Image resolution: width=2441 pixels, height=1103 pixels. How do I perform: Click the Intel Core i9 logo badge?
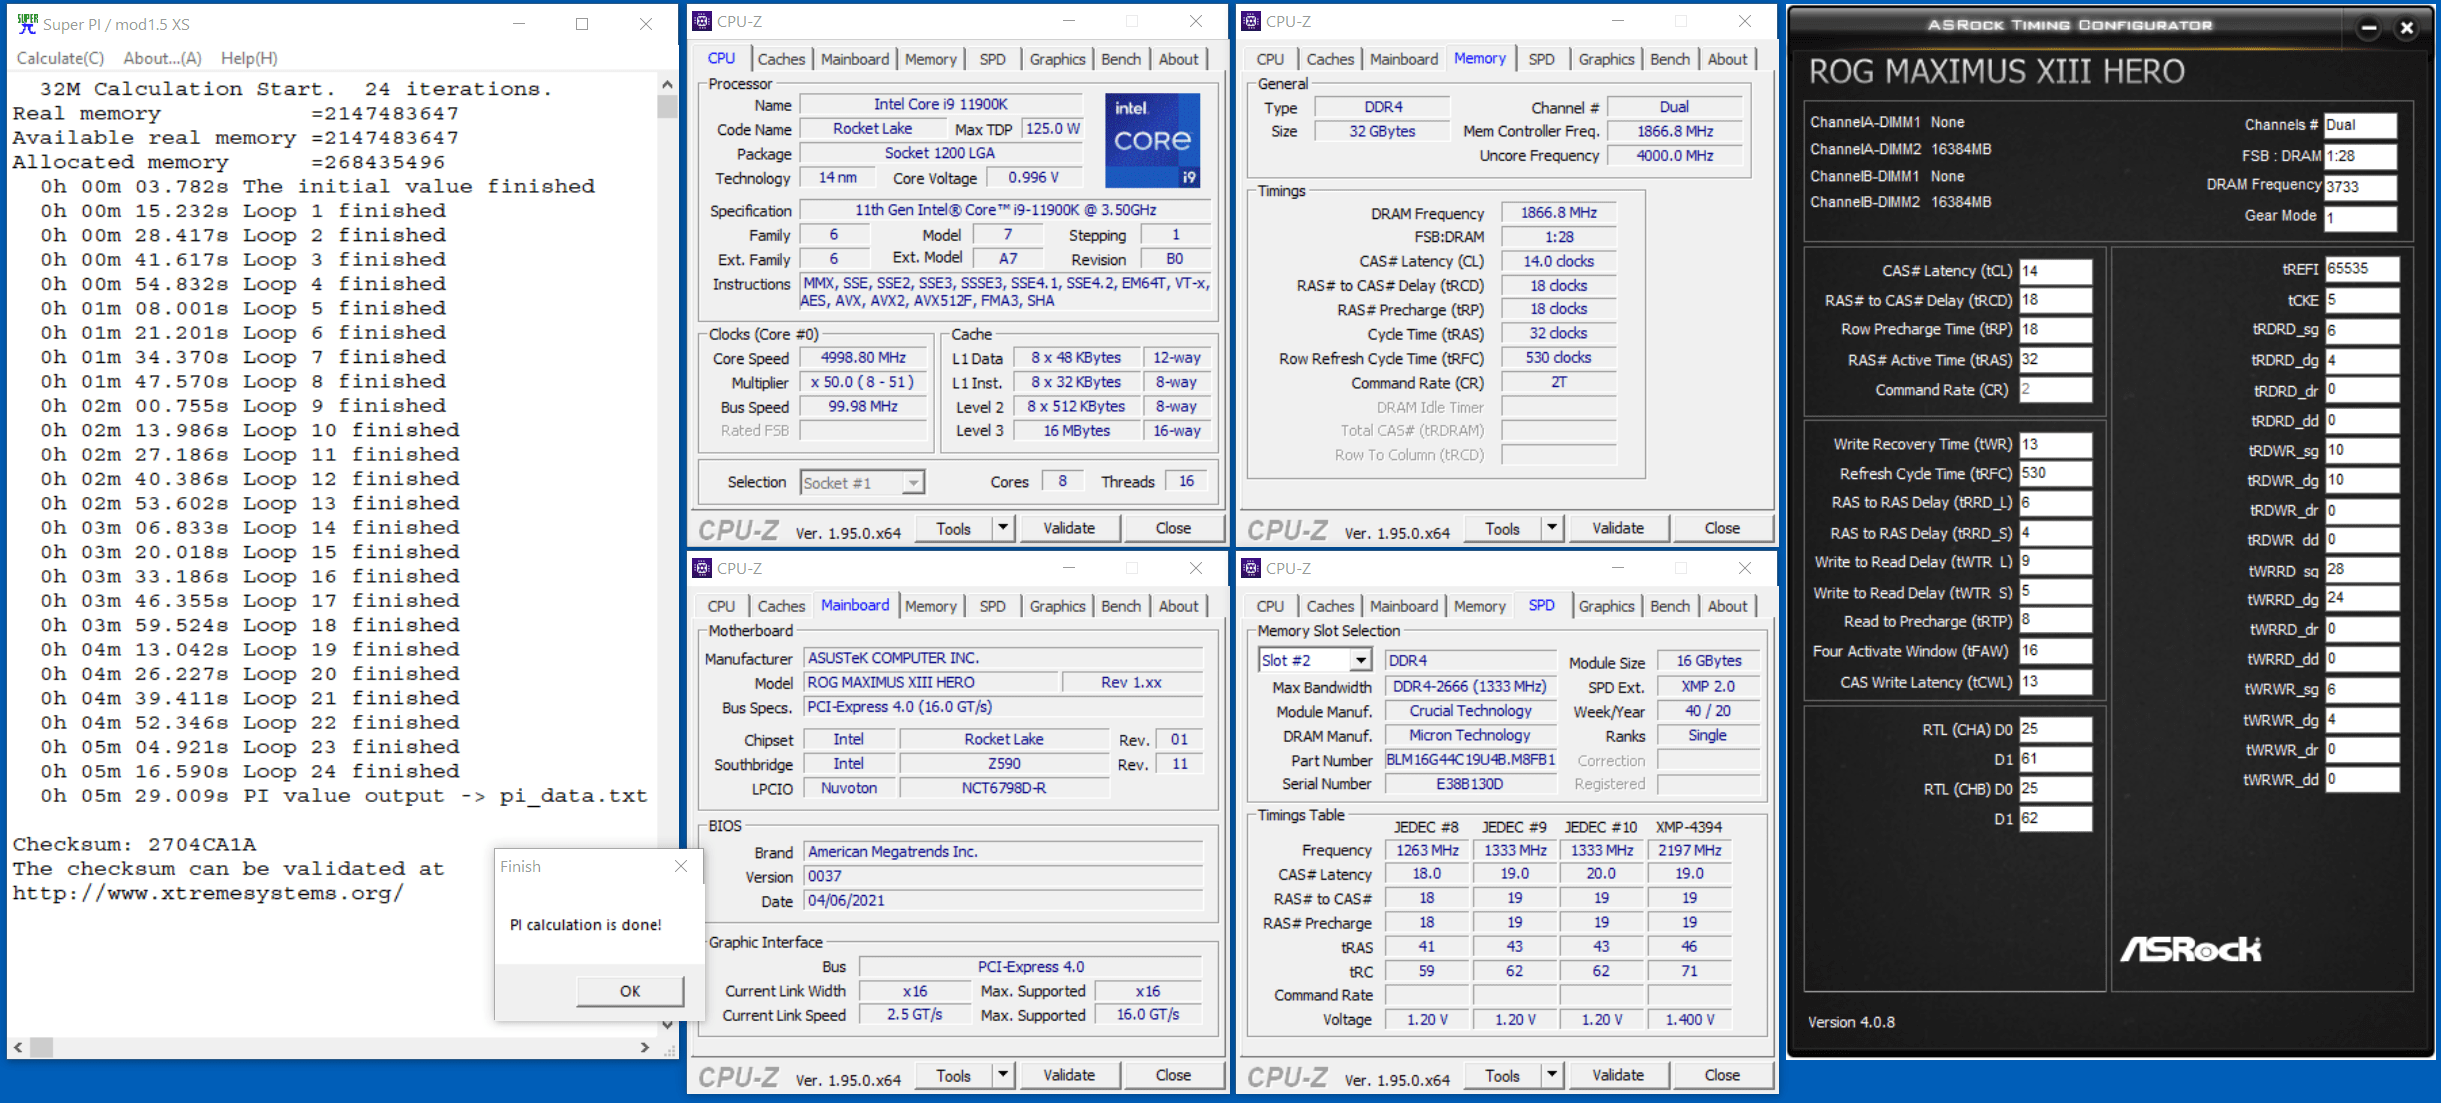pyautogui.click(x=1152, y=141)
